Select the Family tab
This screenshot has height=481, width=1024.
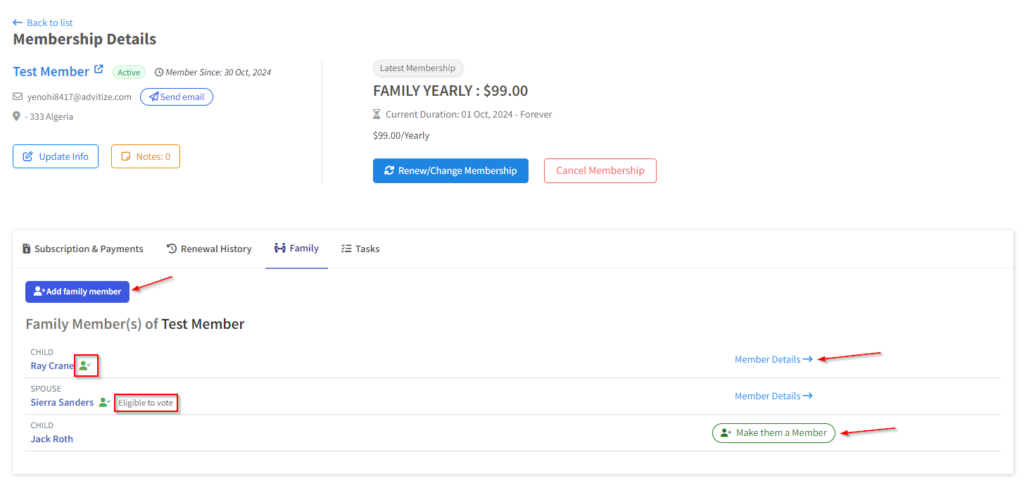pos(296,249)
